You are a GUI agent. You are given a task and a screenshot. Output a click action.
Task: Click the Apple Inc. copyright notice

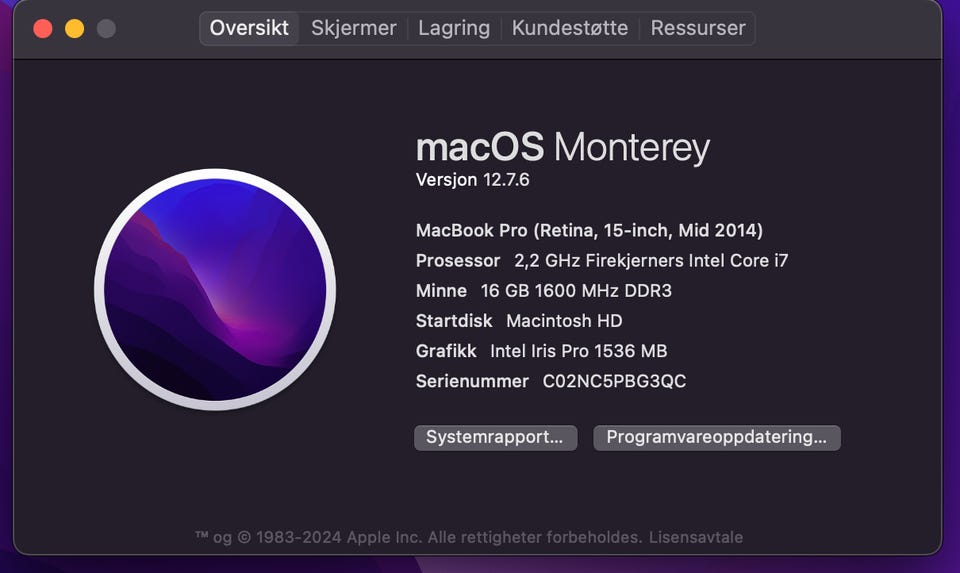point(419,537)
